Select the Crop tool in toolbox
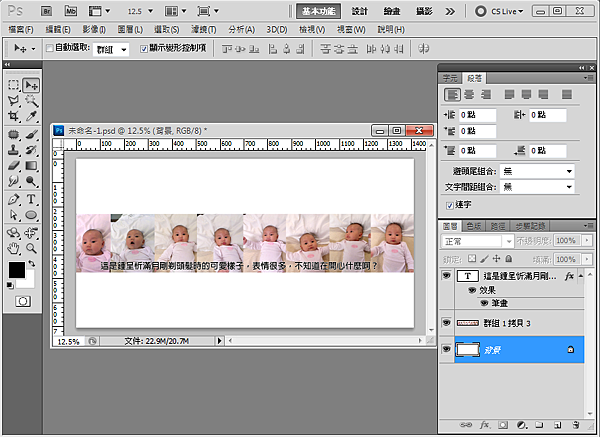The height and width of the screenshot is (437, 600). (x=14, y=118)
